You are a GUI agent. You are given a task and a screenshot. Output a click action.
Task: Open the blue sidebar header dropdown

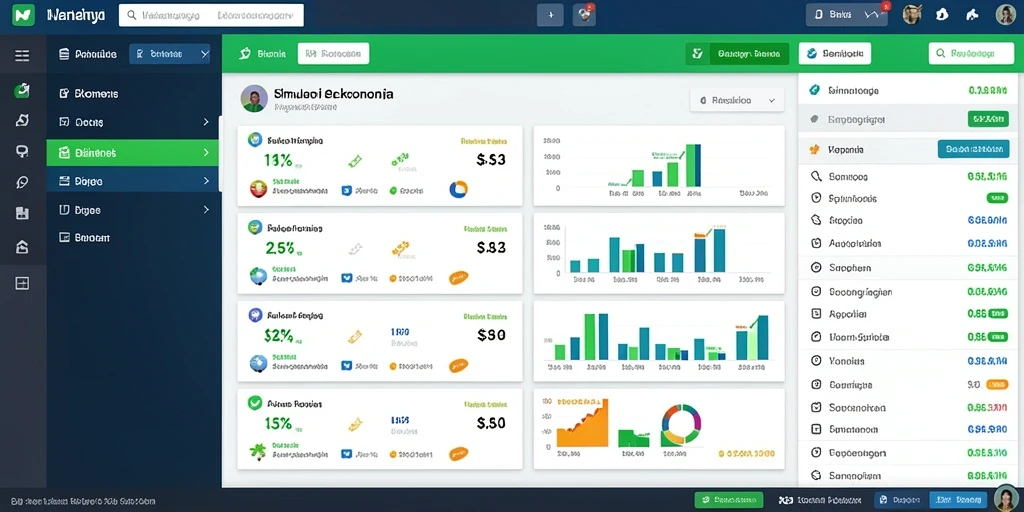coord(170,54)
